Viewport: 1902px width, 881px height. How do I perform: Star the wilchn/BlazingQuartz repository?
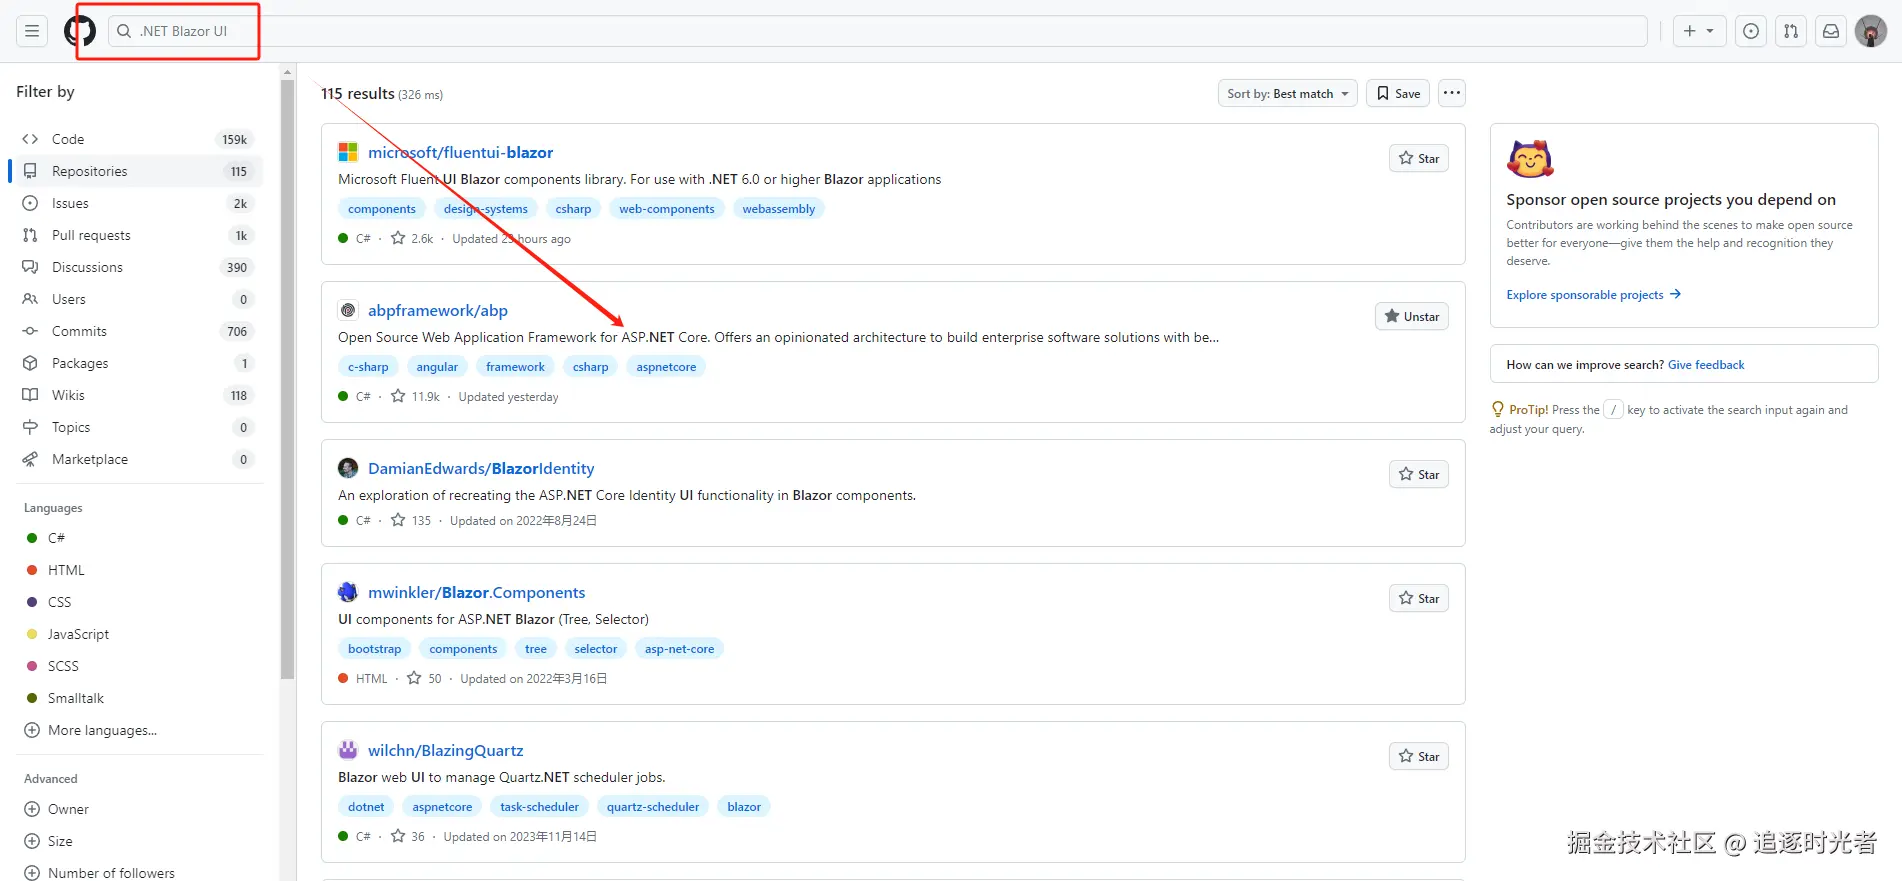[x=1419, y=756]
